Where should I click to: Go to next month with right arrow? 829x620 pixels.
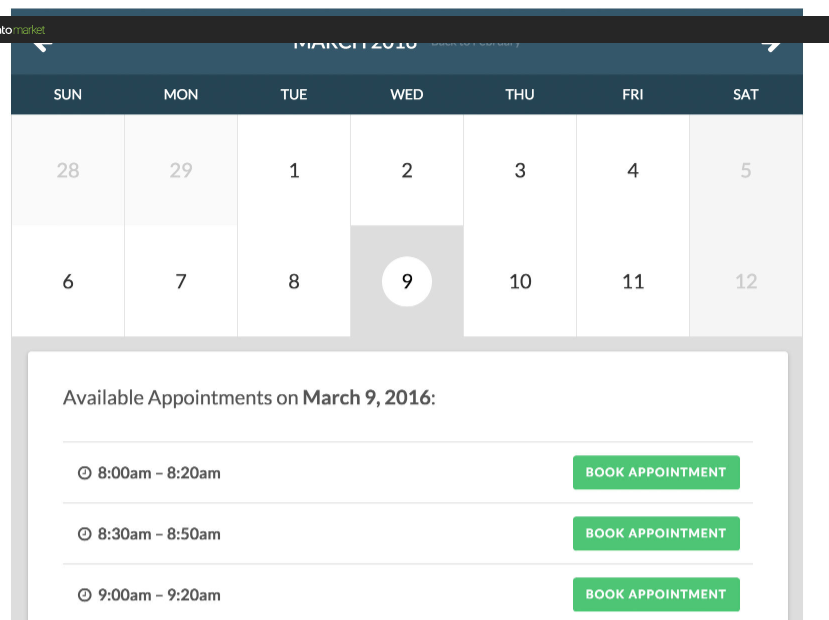[x=771, y=47]
